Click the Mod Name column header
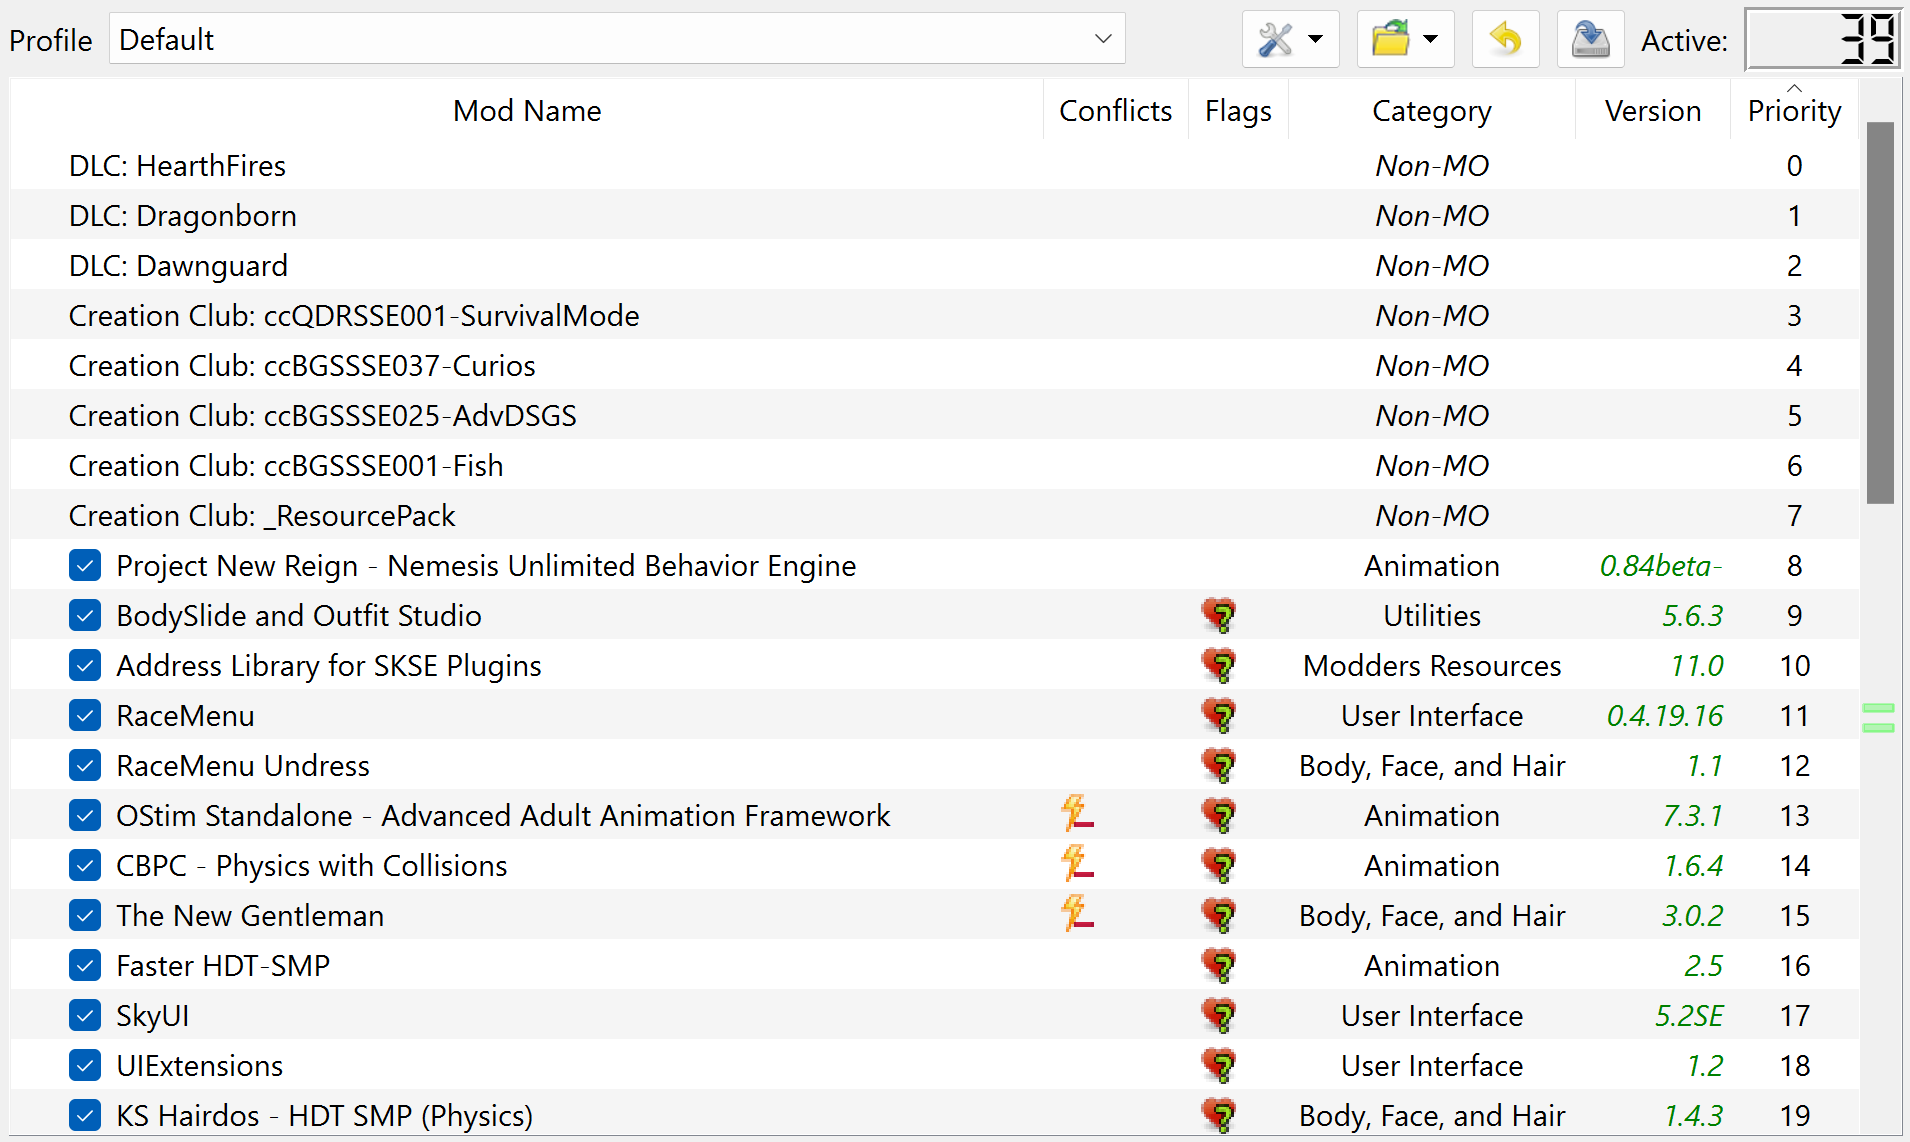Image resolution: width=1910 pixels, height=1142 pixels. coord(527,110)
